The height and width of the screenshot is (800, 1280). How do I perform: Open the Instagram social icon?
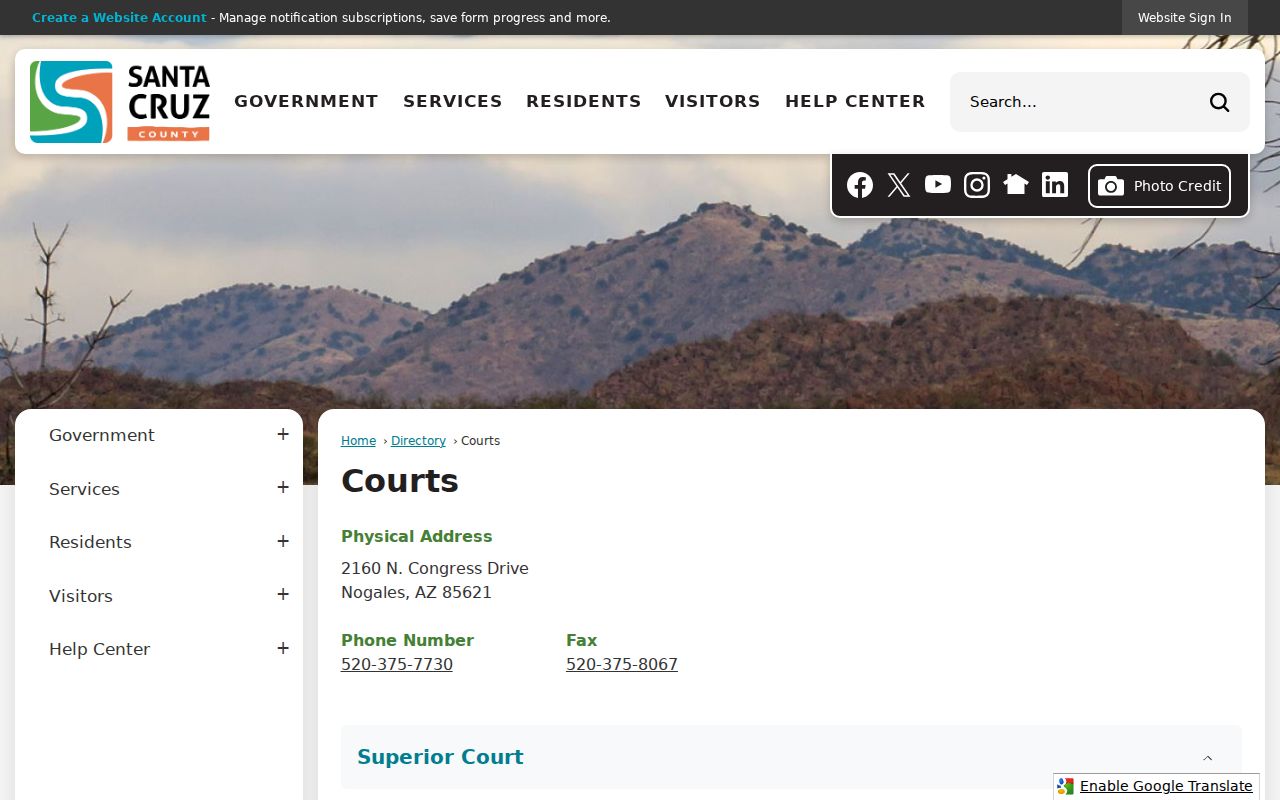click(977, 185)
